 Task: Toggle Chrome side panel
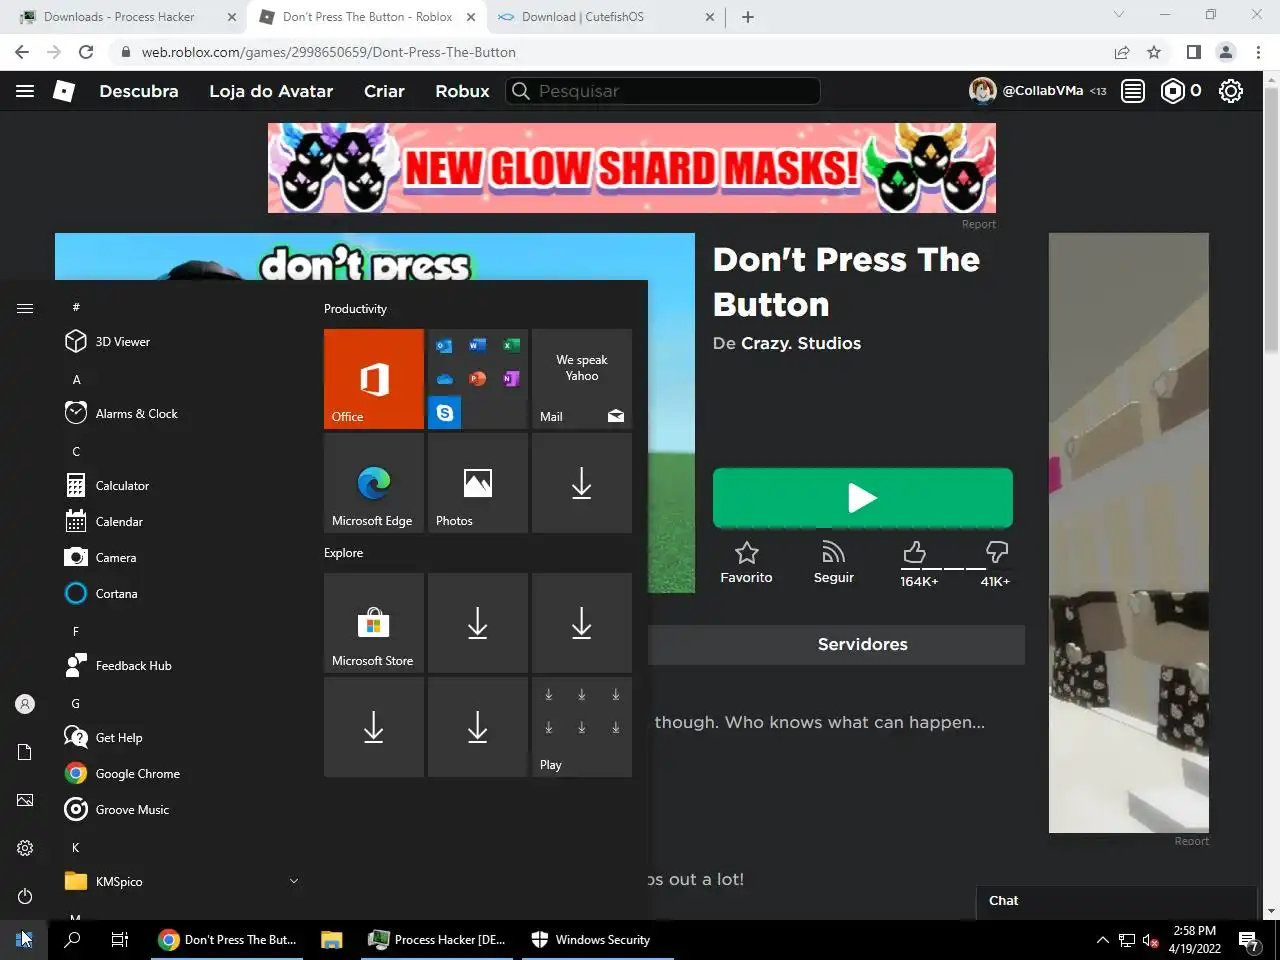1193,52
